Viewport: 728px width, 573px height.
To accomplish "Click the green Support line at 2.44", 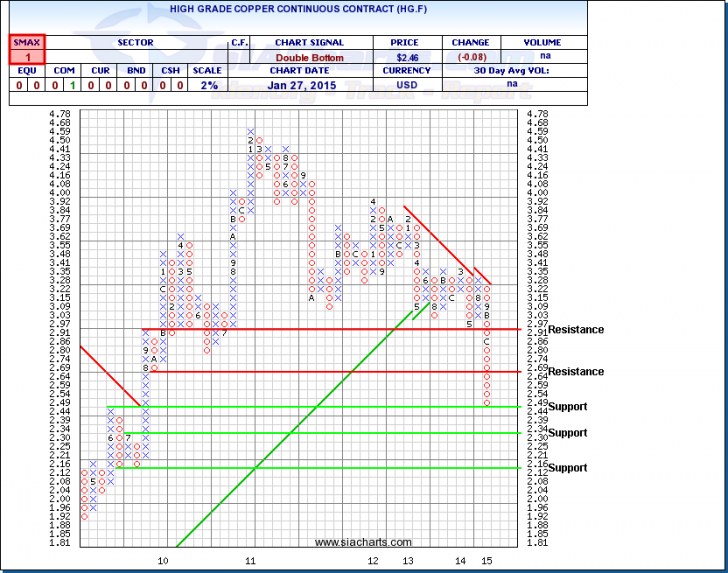I will pos(300,407).
